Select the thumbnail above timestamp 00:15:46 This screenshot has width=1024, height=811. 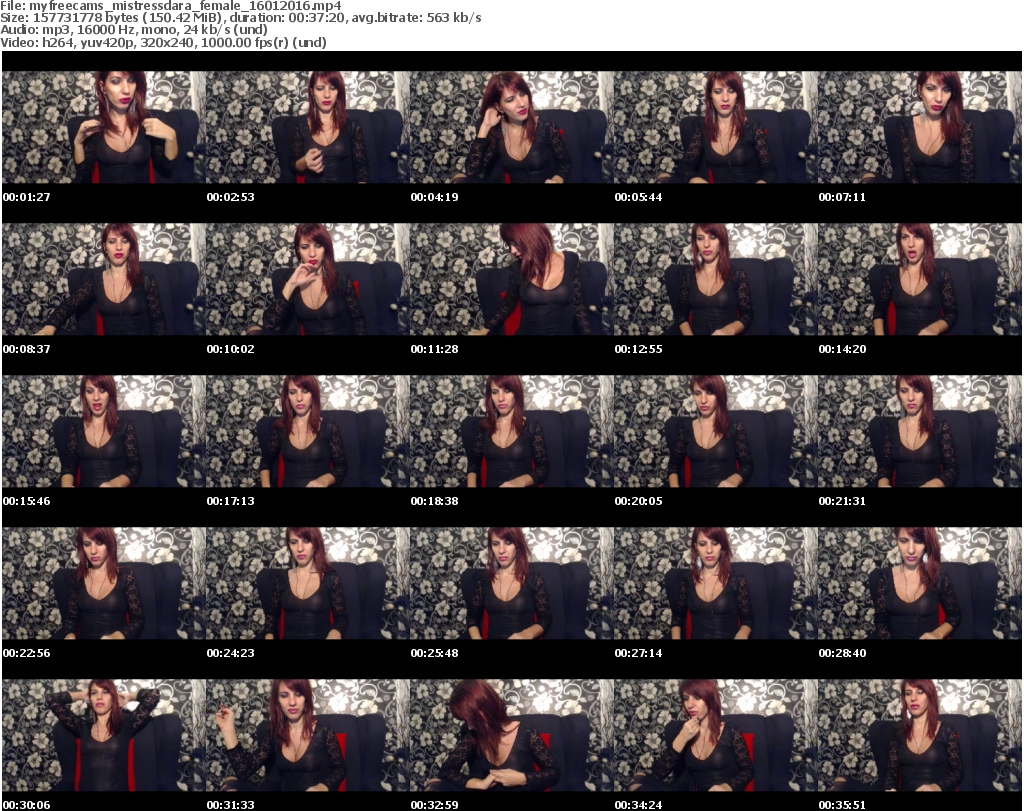pyautogui.click(x=104, y=432)
